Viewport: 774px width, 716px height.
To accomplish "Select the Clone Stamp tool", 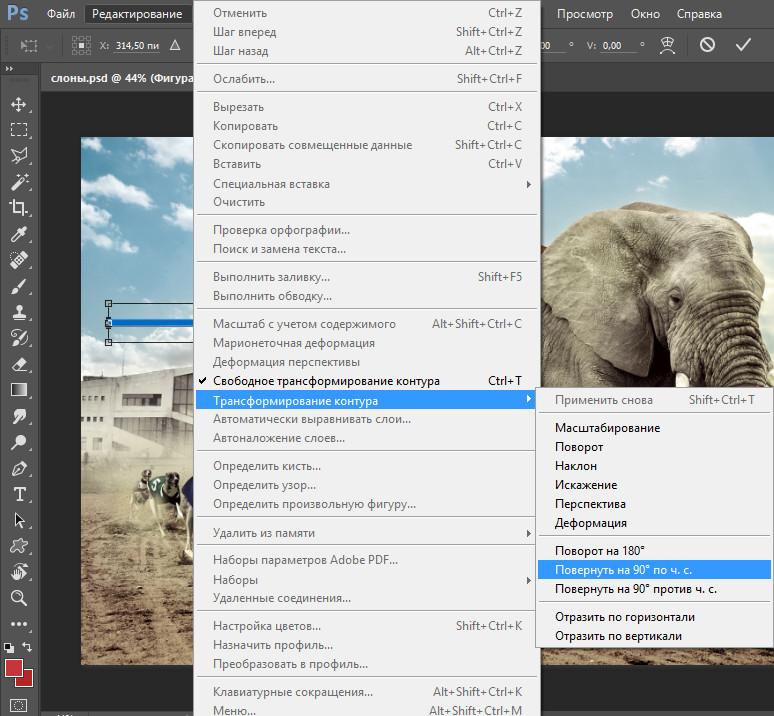I will (x=18, y=312).
